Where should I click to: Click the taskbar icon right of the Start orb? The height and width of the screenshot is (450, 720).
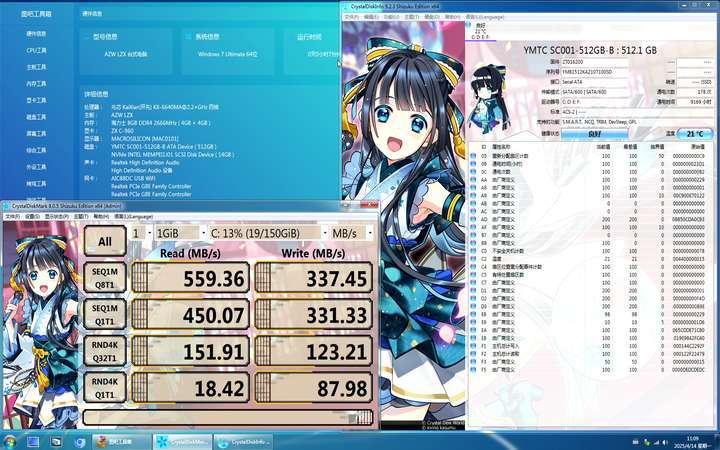coord(33,442)
